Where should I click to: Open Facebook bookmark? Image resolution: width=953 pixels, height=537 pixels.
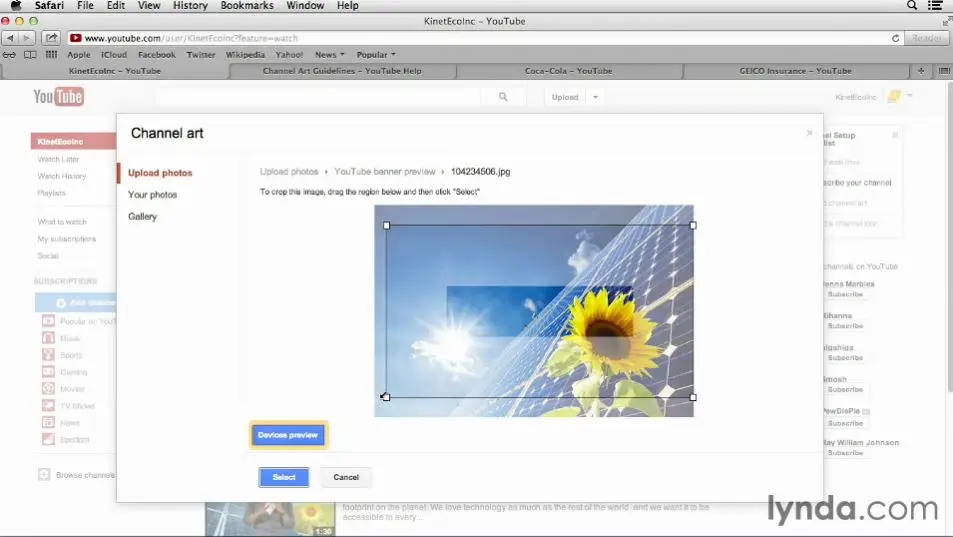pos(157,55)
